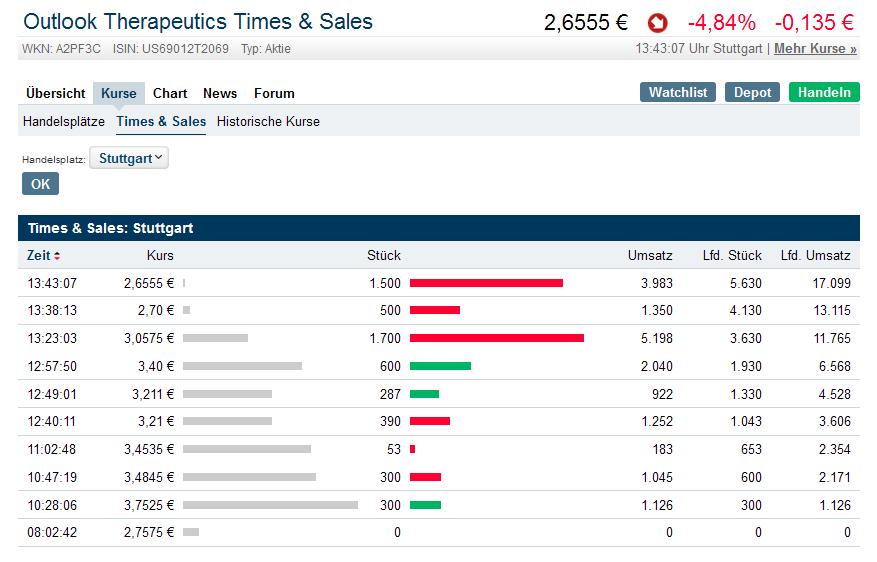Image resolution: width=877 pixels, height=562 pixels.
Task: Select the Kurse tab
Action: pyautogui.click(x=119, y=93)
